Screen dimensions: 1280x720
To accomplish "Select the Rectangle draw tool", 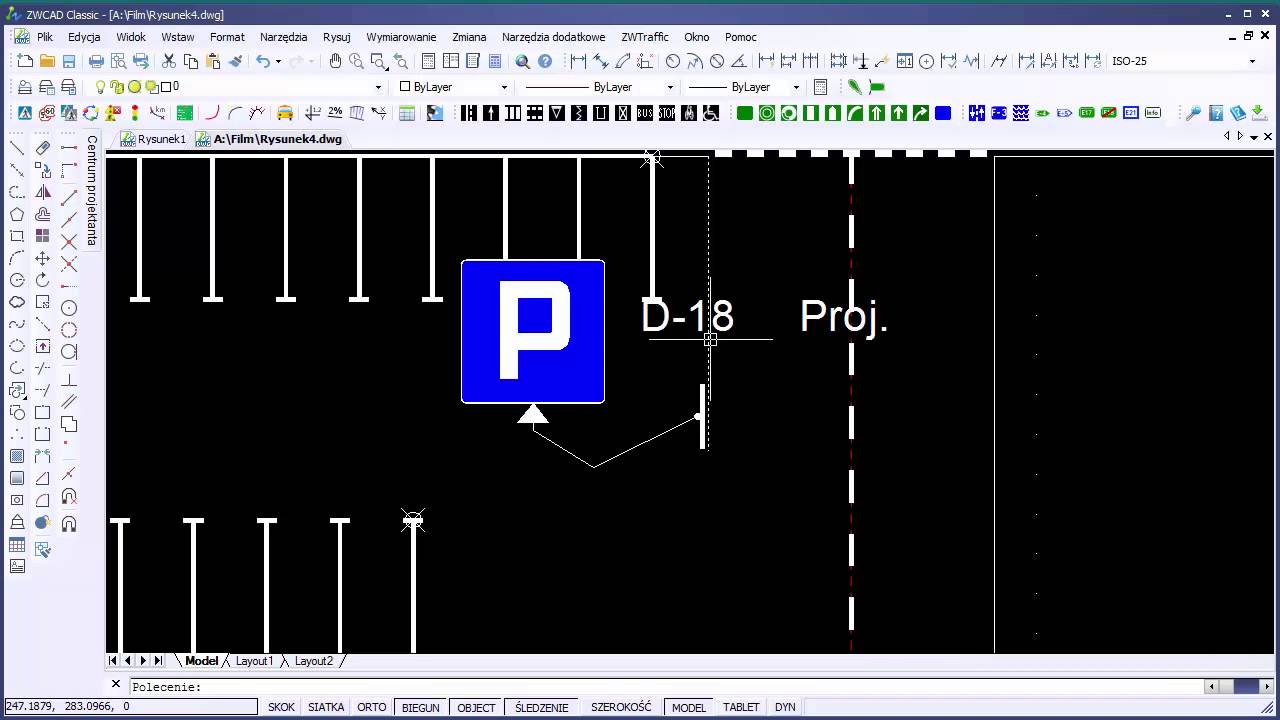I will point(17,236).
